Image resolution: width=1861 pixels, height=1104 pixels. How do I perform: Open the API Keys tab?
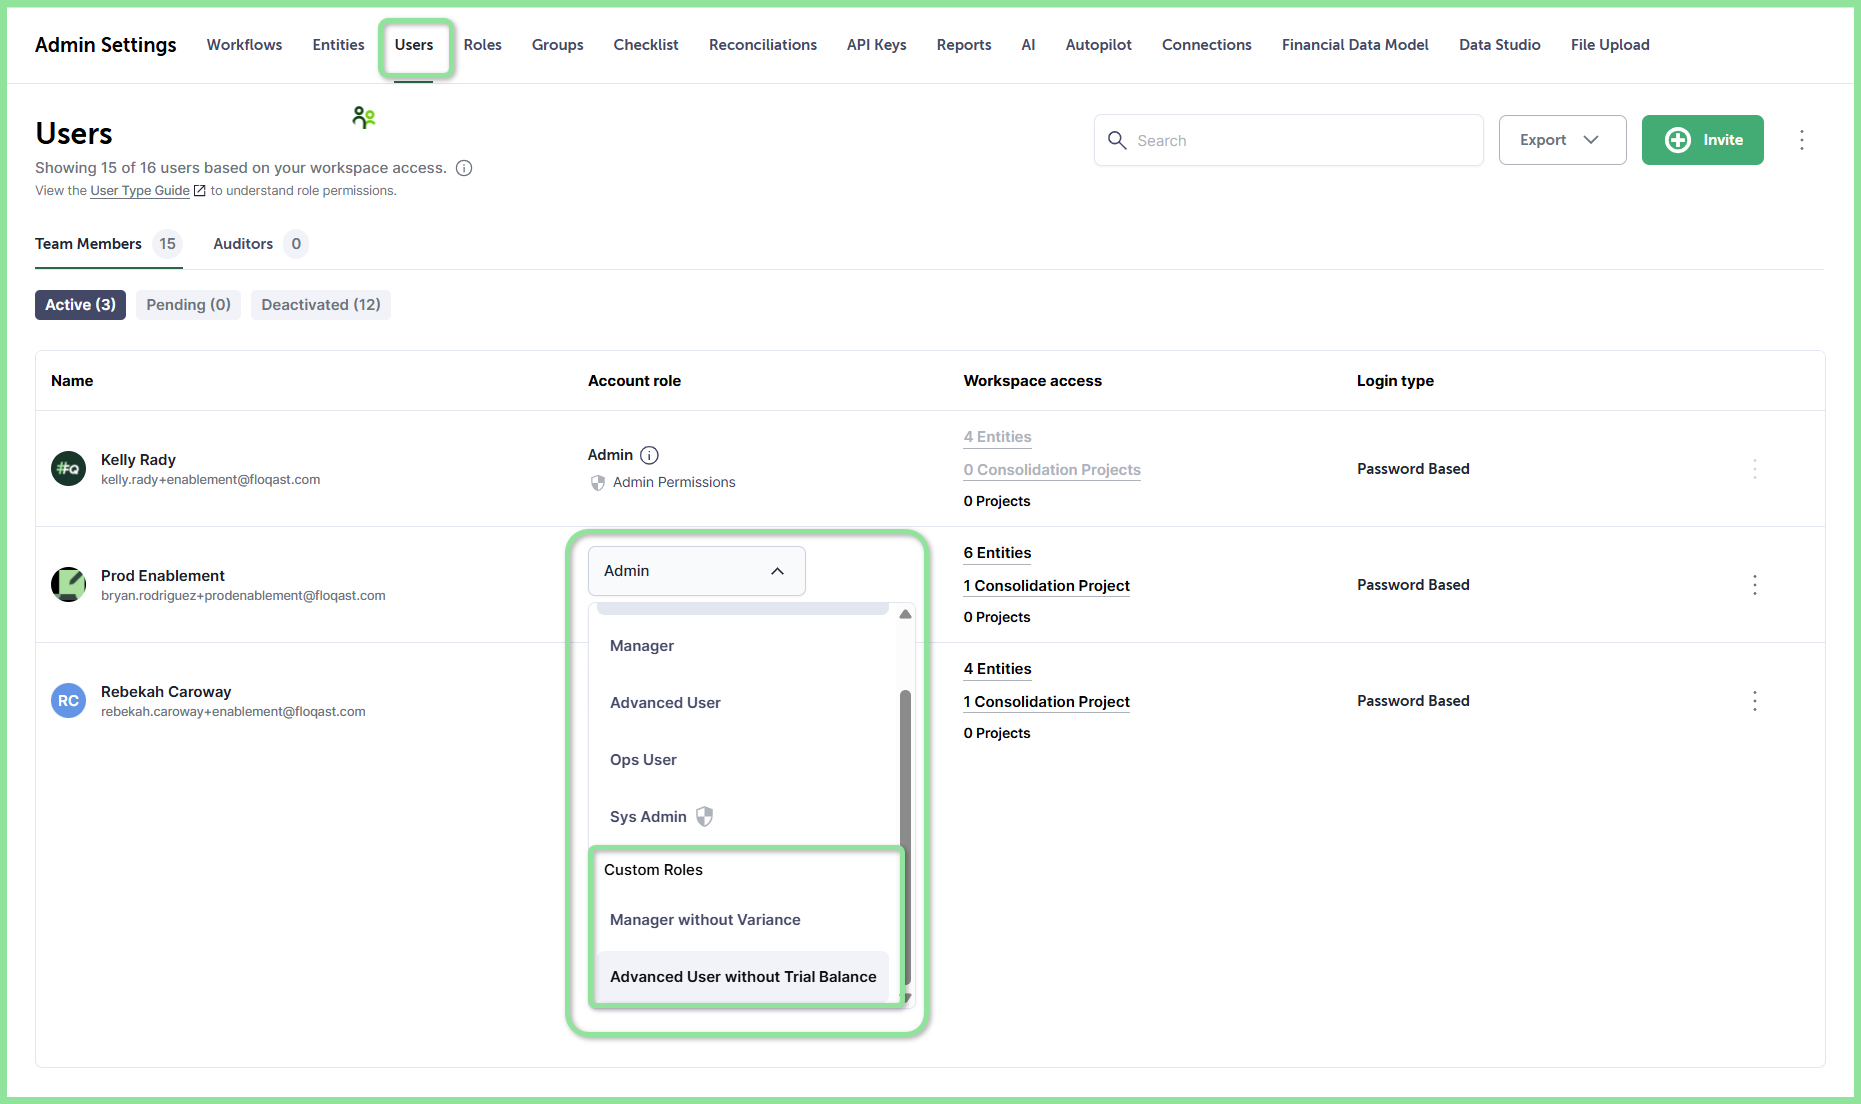pos(876,45)
